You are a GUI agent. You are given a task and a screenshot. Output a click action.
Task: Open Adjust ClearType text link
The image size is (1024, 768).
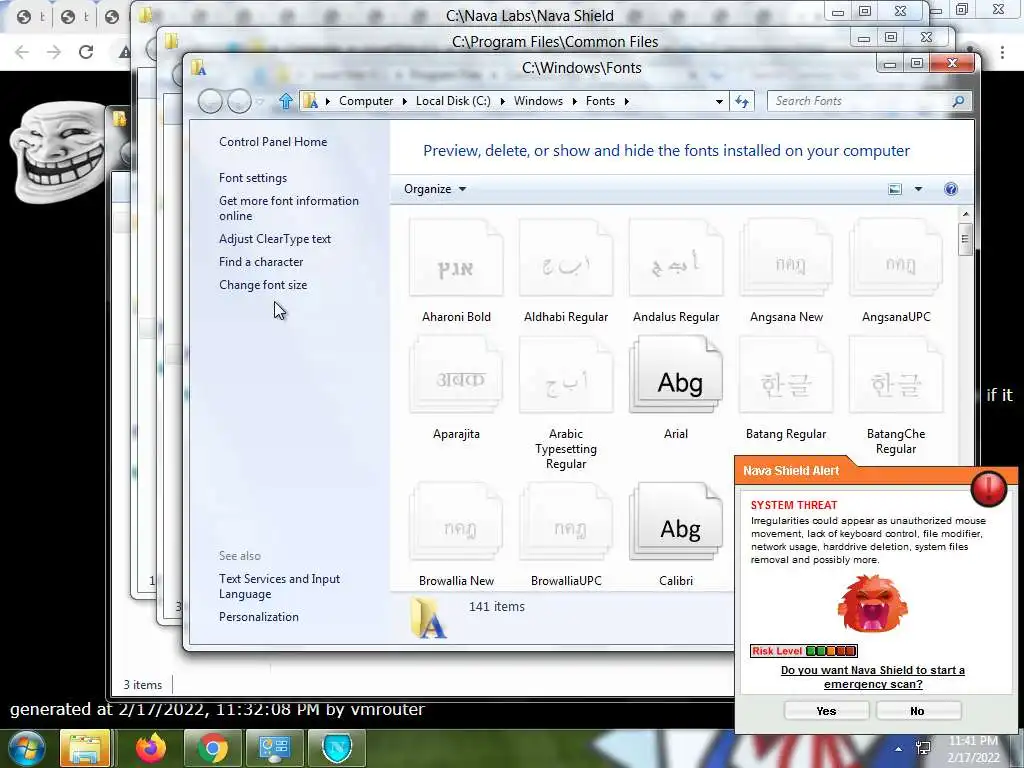(x=275, y=239)
